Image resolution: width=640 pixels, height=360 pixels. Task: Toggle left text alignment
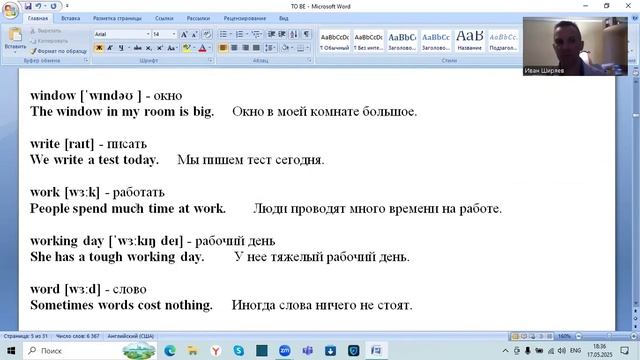pyautogui.click(x=223, y=48)
